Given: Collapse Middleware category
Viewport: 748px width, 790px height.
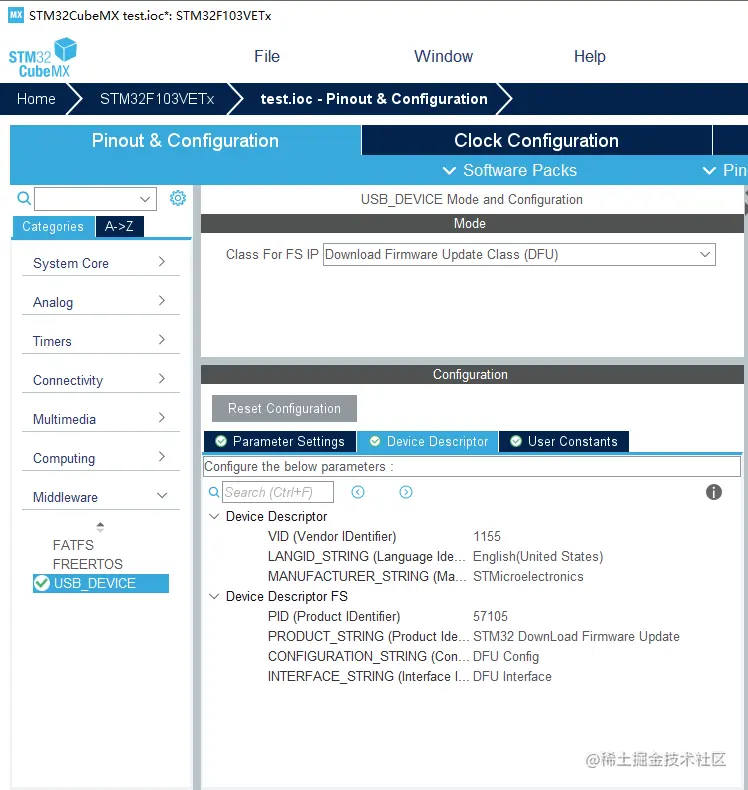Looking at the screenshot, I should pyautogui.click(x=100, y=497).
